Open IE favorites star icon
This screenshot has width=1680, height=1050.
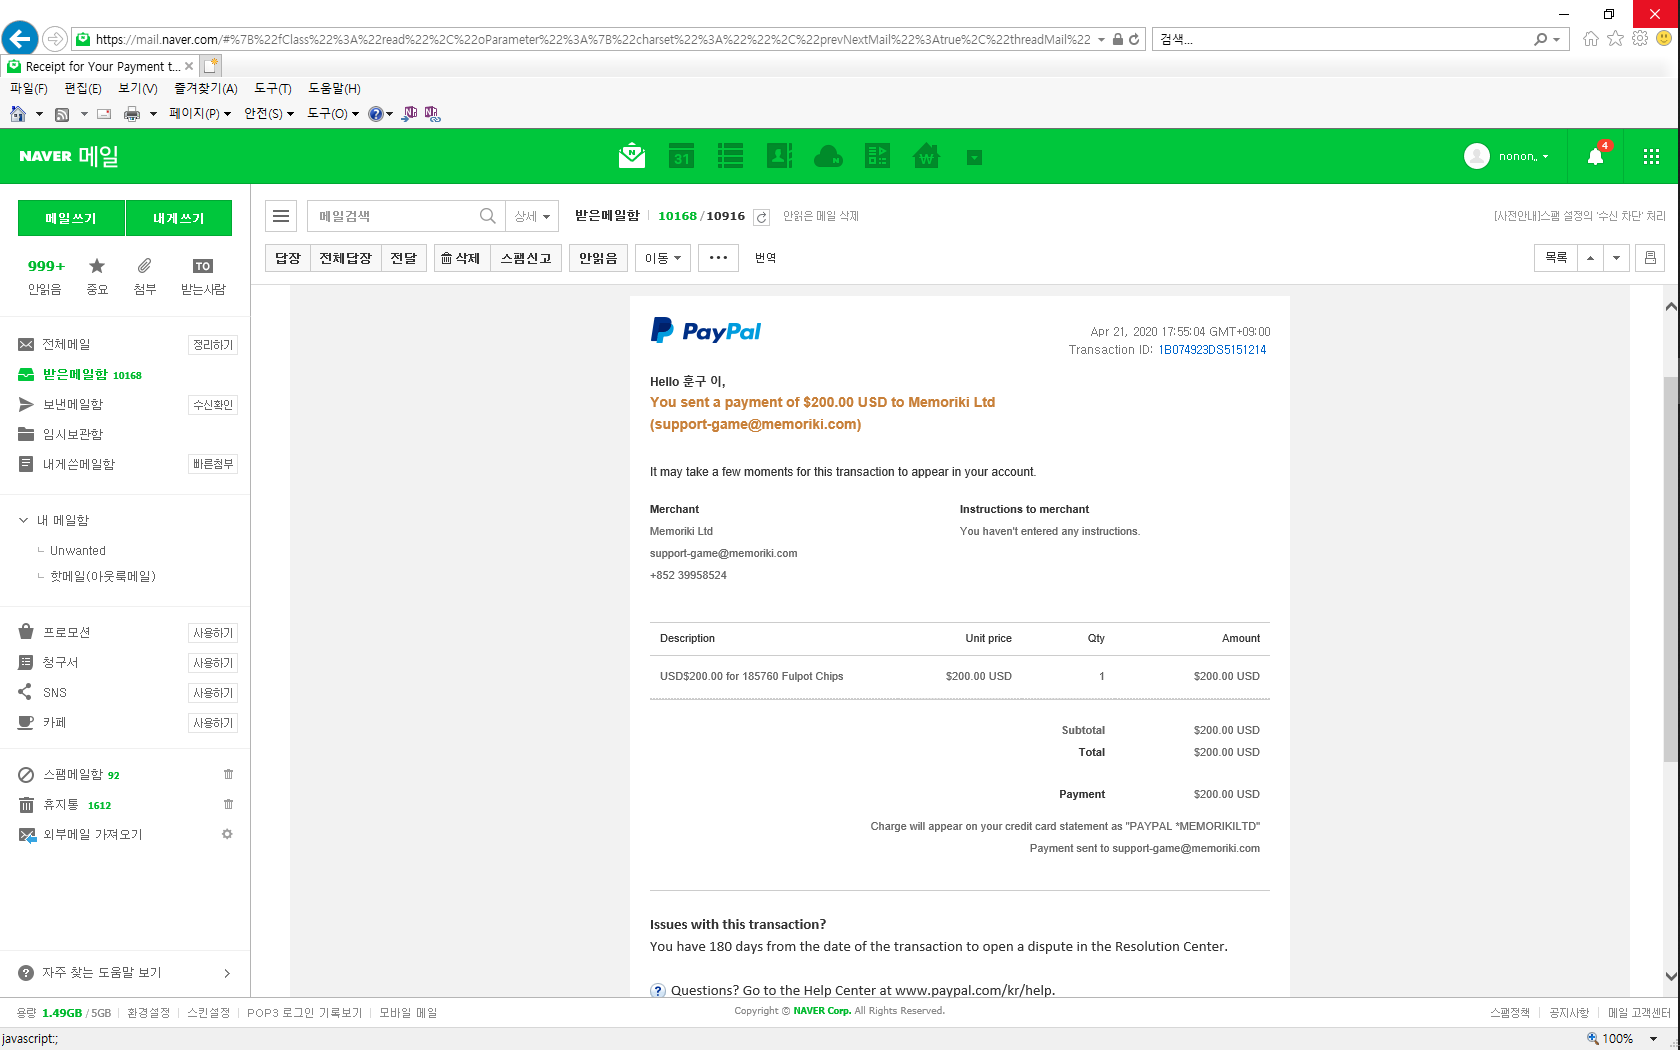tap(1615, 39)
